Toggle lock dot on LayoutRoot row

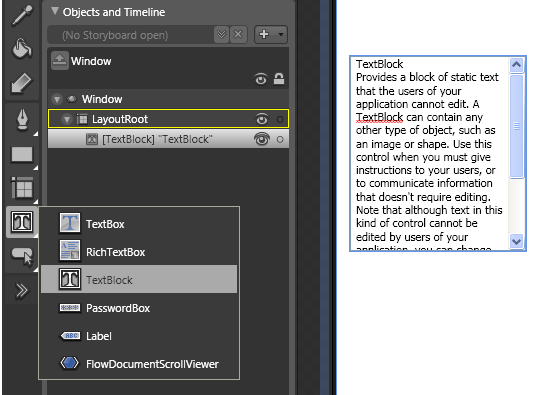click(280, 119)
